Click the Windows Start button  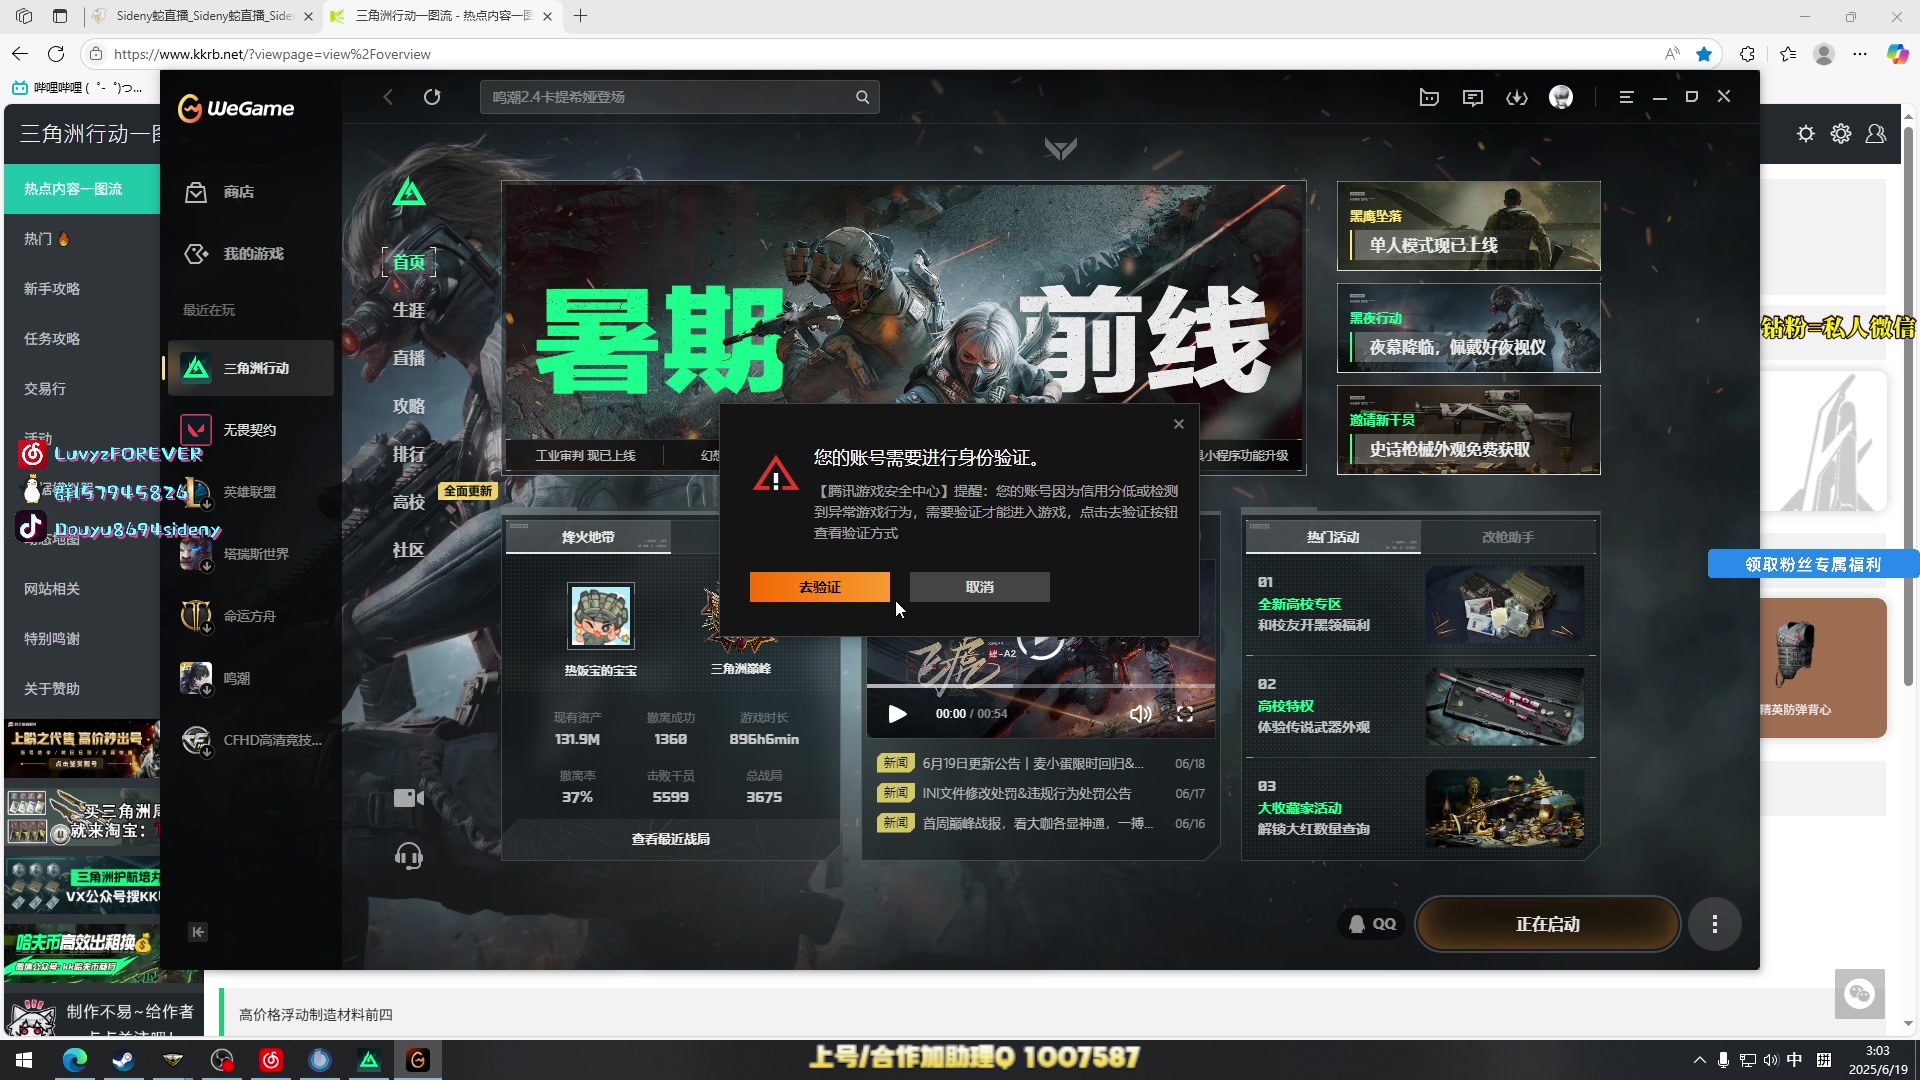pyautogui.click(x=24, y=1060)
